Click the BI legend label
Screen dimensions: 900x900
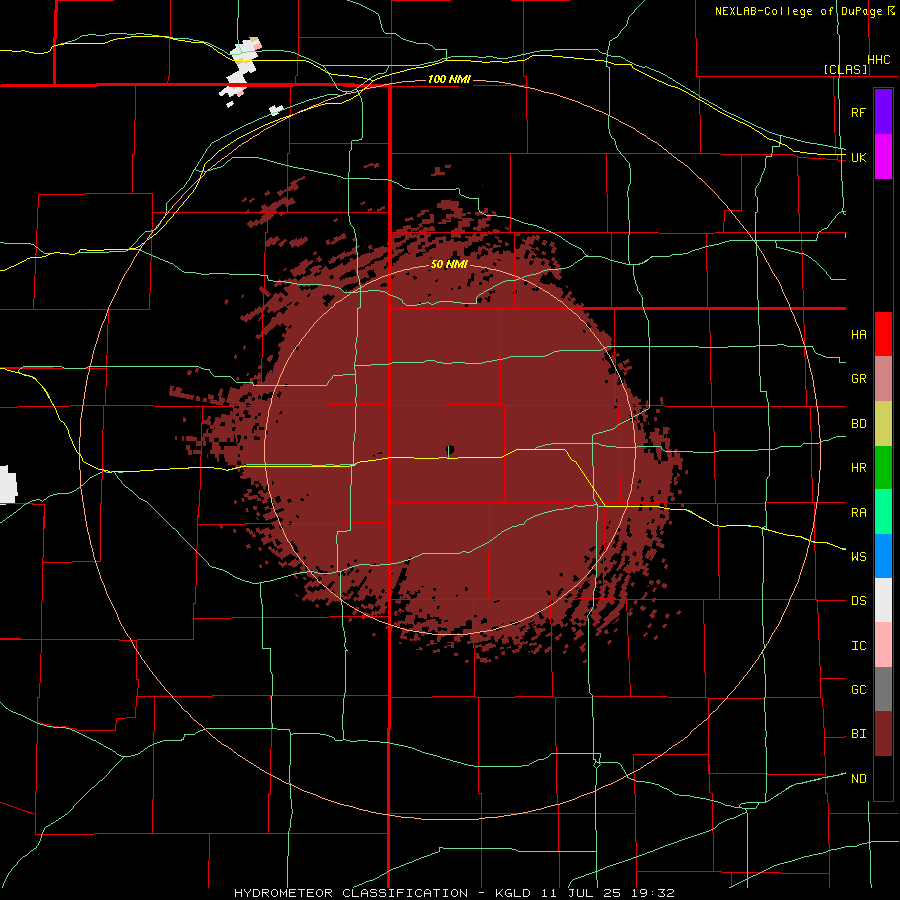point(858,734)
